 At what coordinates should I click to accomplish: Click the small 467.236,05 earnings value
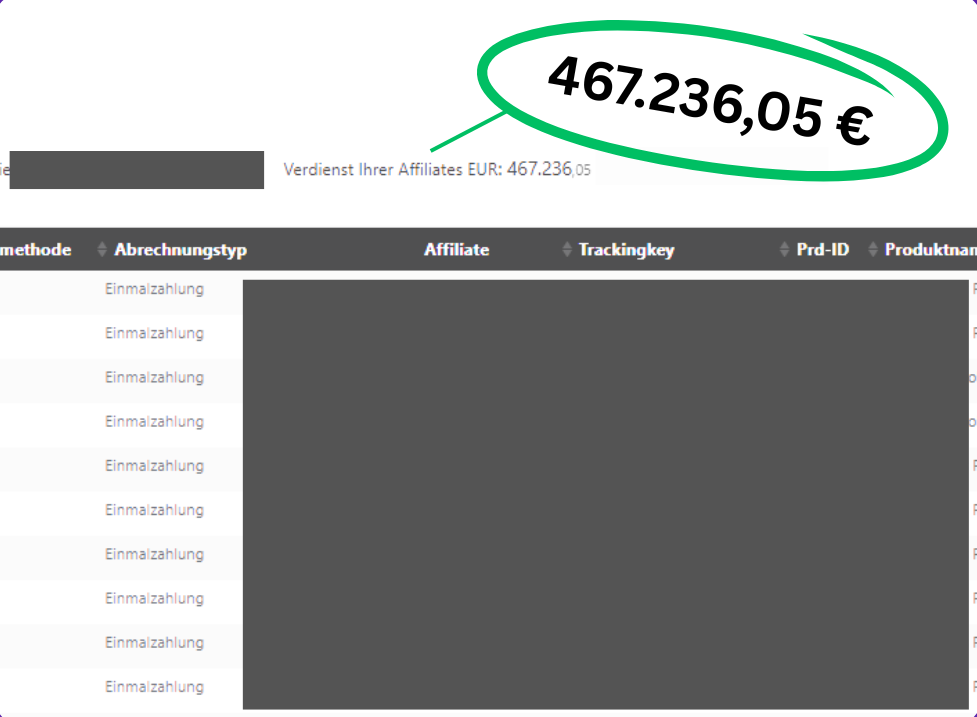(548, 170)
